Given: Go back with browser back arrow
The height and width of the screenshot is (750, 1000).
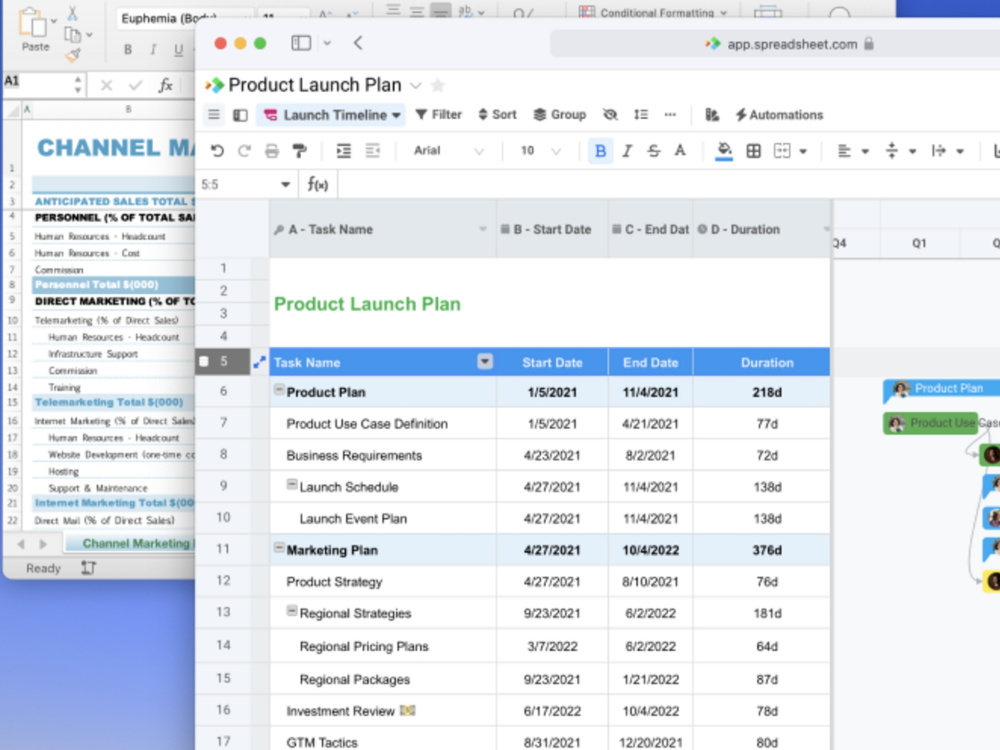Looking at the screenshot, I should pyautogui.click(x=358, y=43).
